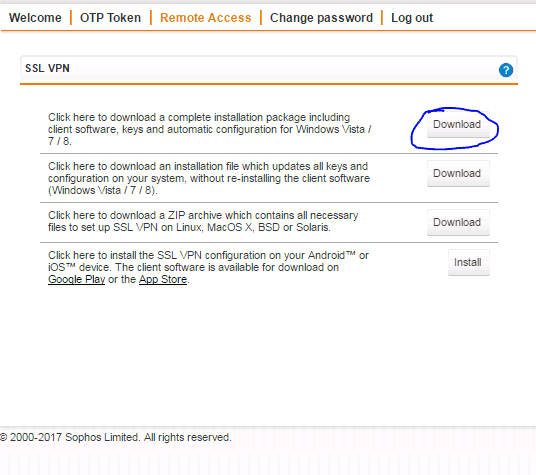Image resolution: width=536 pixels, height=475 pixels.
Task: Download the ZIP archive for Linux/MacOS
Action: click(x=458, y=222)
